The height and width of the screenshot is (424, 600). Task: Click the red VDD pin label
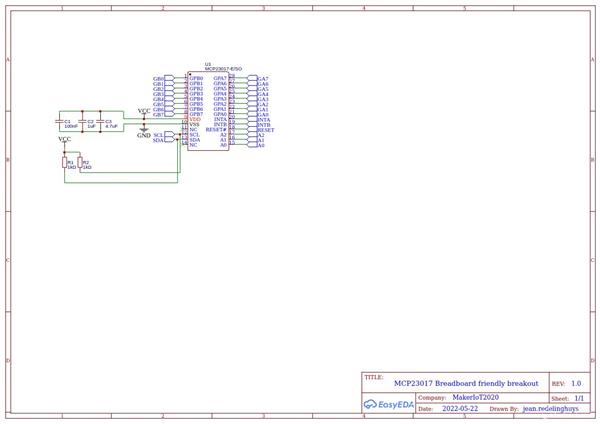(x=195, y=119)
